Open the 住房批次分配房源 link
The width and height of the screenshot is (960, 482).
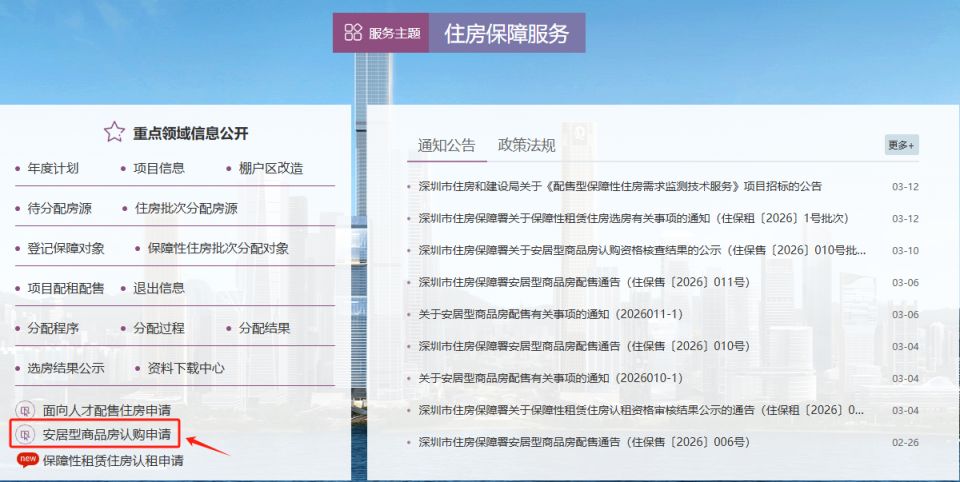[186, 208]
